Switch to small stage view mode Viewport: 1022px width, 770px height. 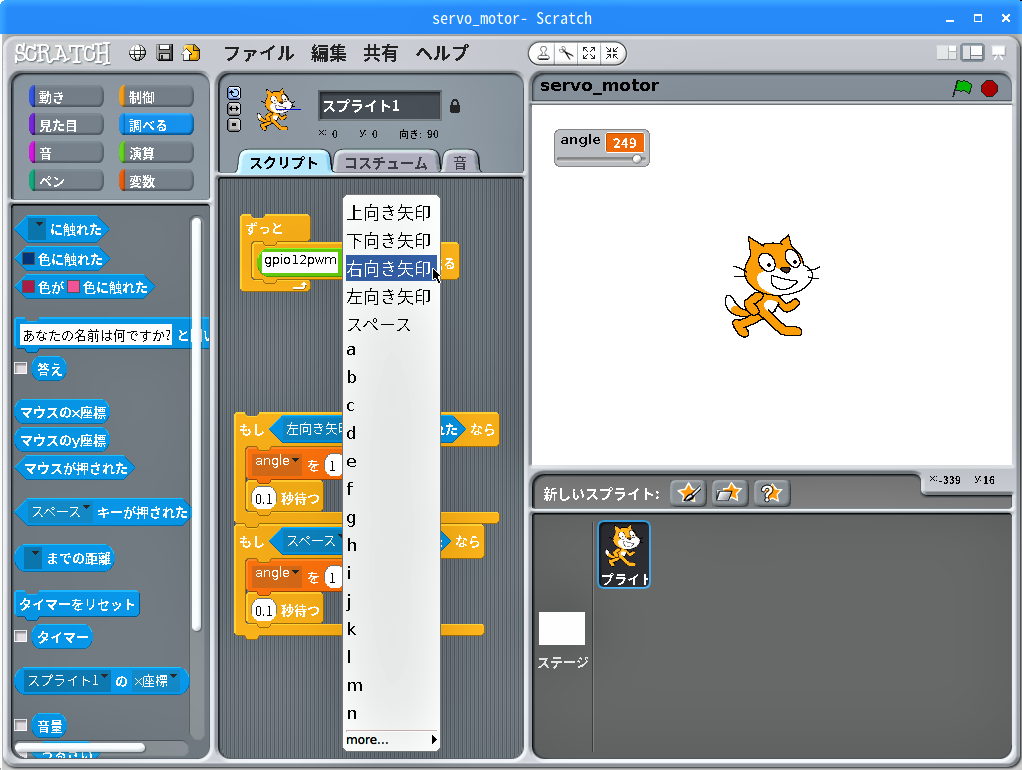click(946, 53)
